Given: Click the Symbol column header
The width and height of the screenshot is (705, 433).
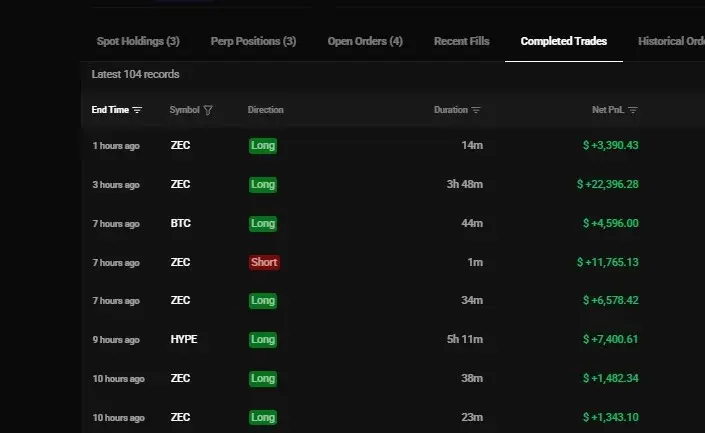Looking at the screenshot, I should click(x=184, y=110).
